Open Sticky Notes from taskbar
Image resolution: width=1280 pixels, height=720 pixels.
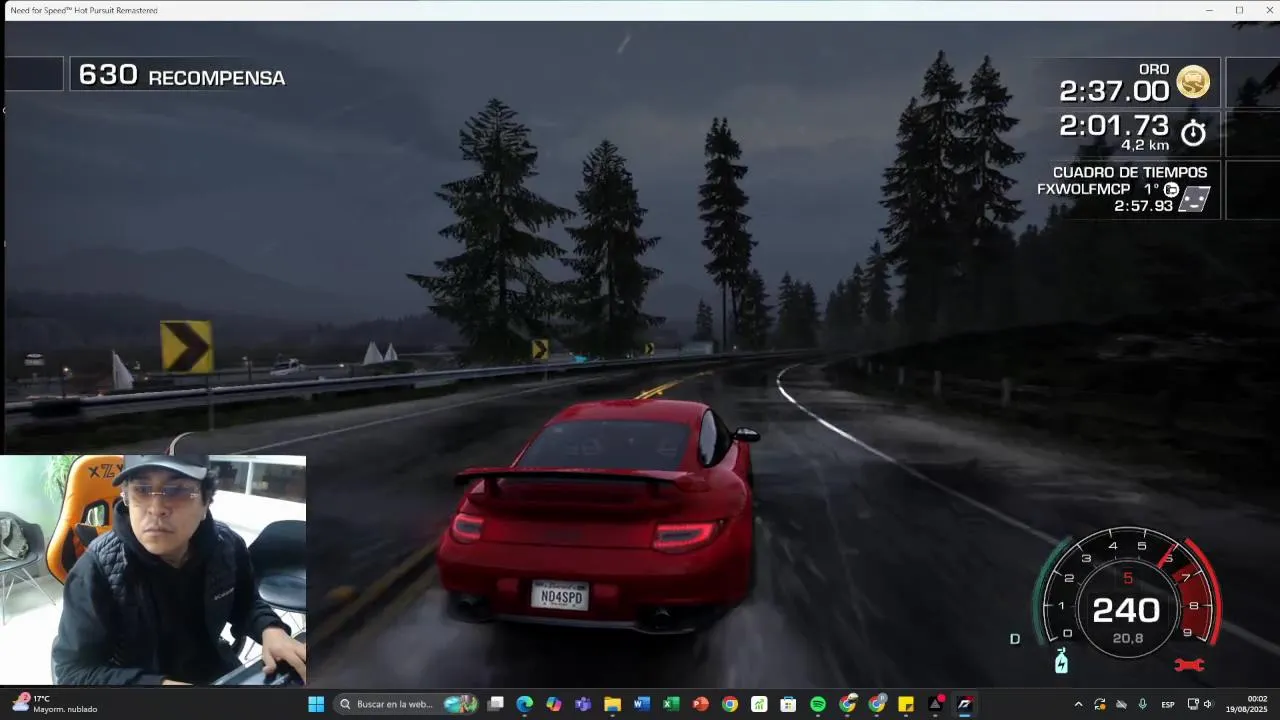pyautogui.click(x=906, y=704)
